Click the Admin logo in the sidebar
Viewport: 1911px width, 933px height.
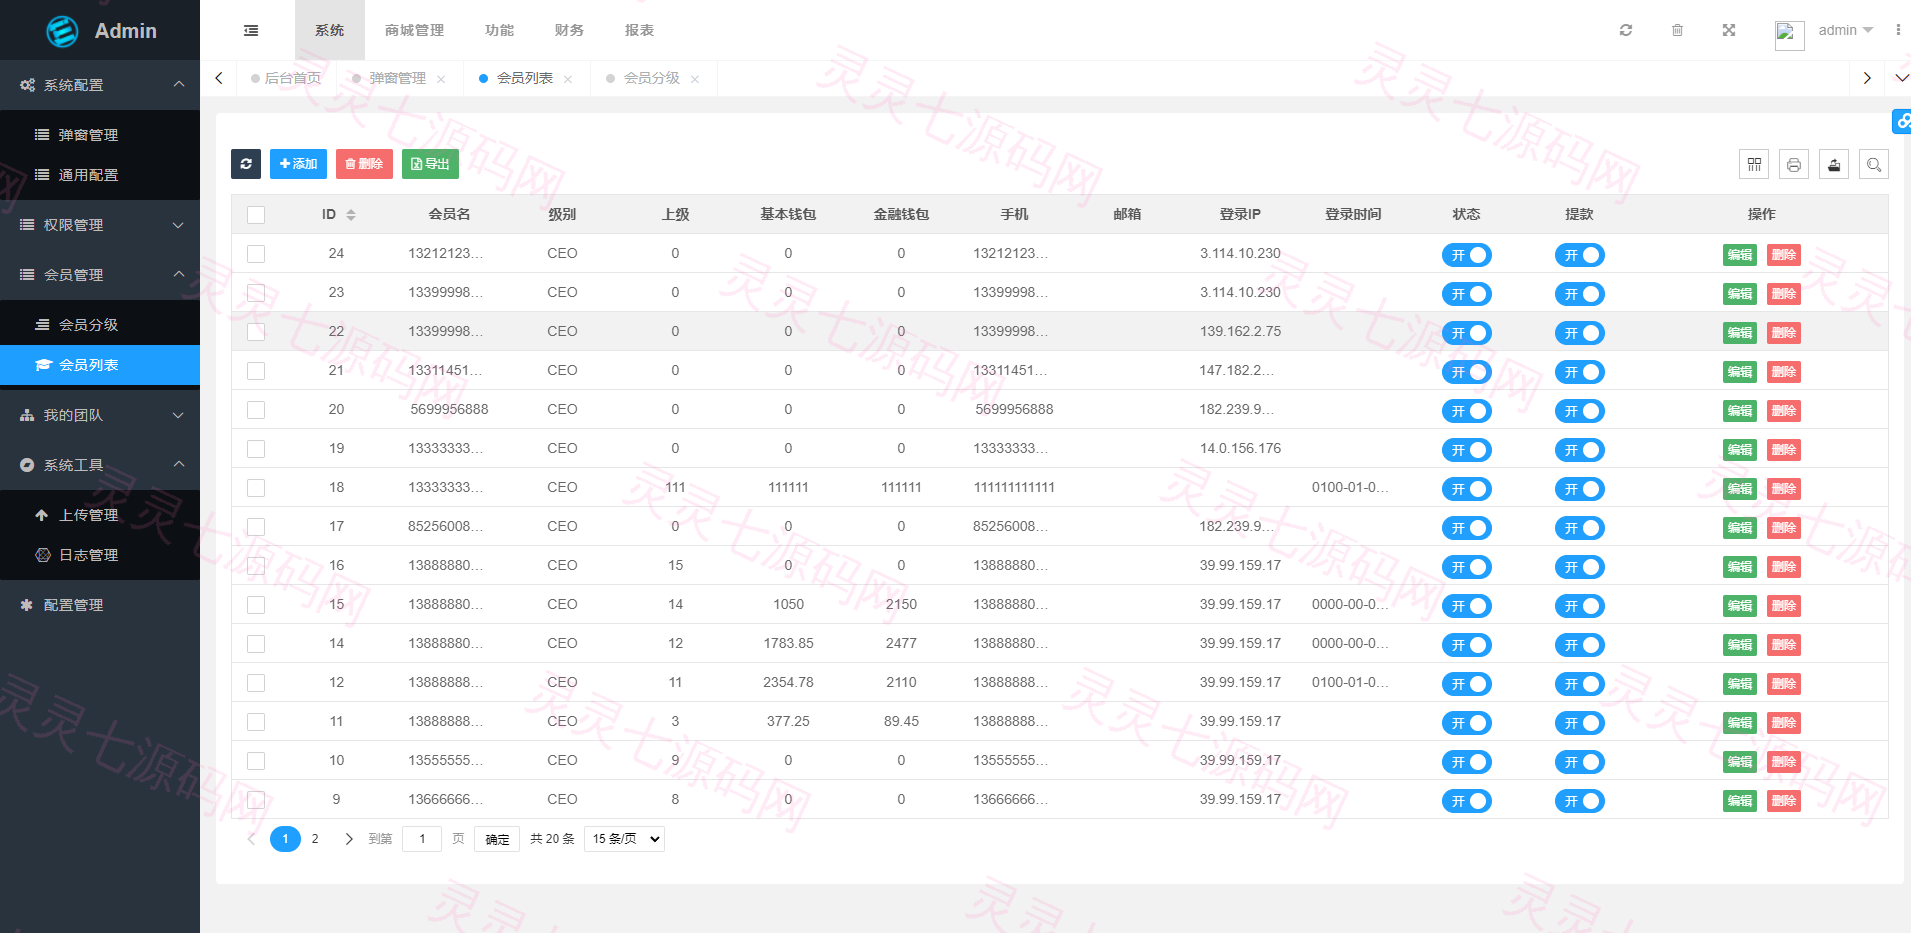(101, 31)
